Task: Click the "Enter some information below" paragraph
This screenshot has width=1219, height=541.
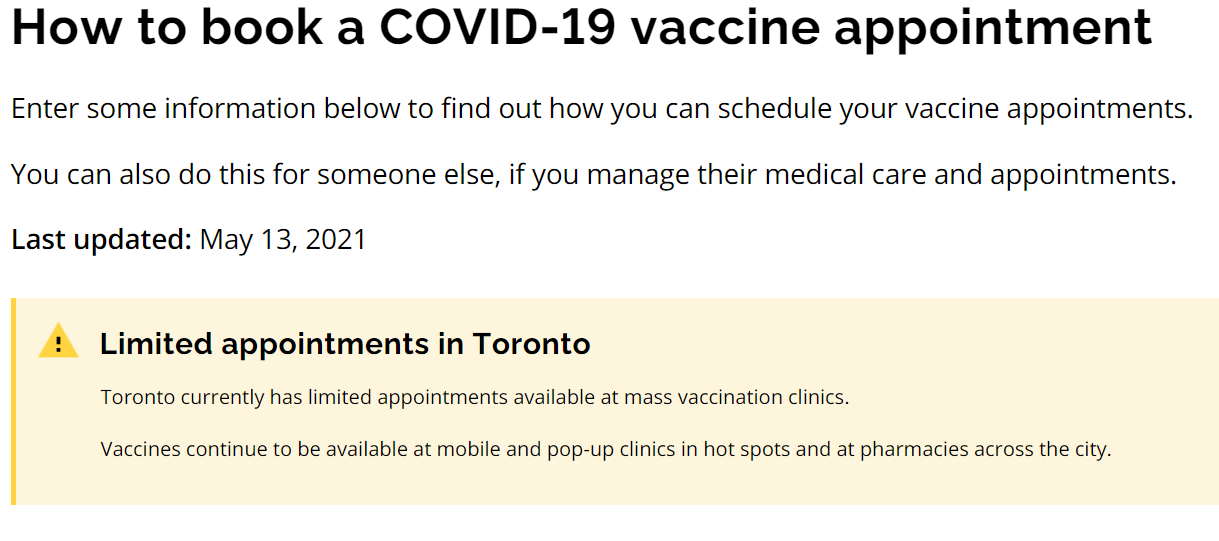Action: 602,108
